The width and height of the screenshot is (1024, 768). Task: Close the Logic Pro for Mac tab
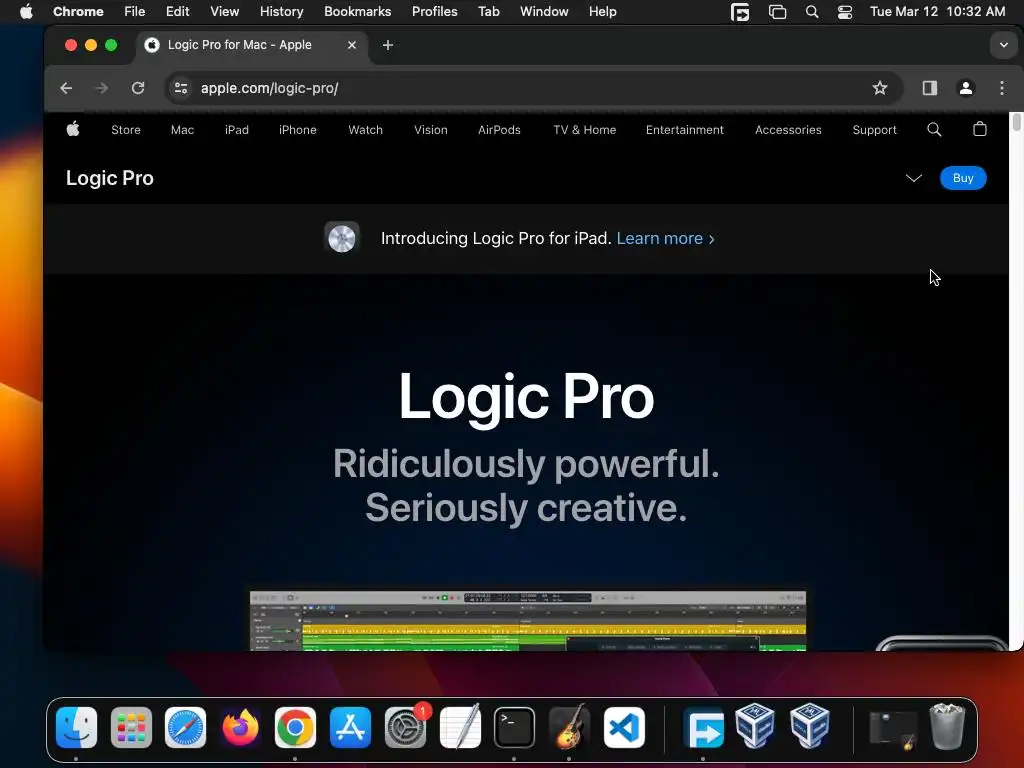tap(351, 45)
